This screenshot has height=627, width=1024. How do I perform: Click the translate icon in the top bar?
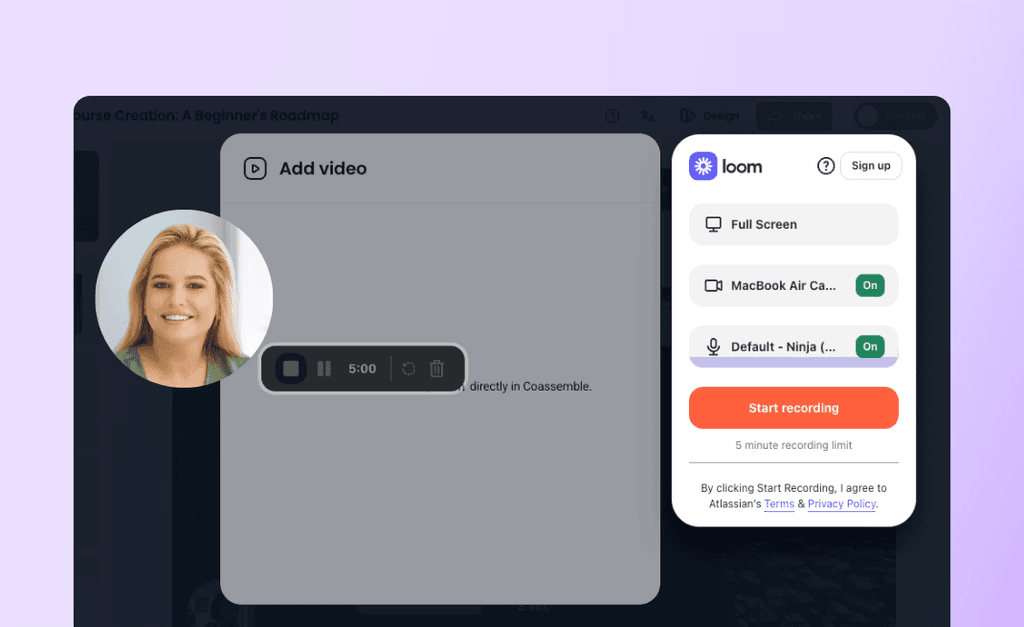point(648,116)
